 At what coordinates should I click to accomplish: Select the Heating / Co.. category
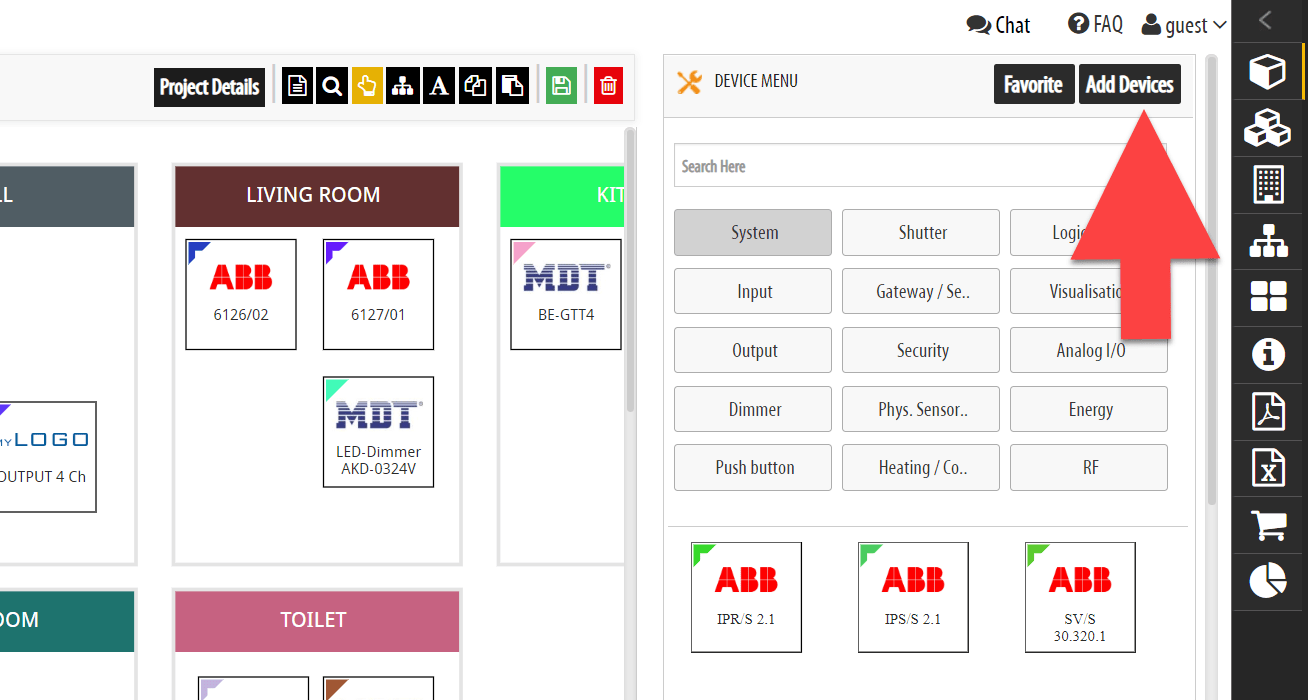point(921,467)
